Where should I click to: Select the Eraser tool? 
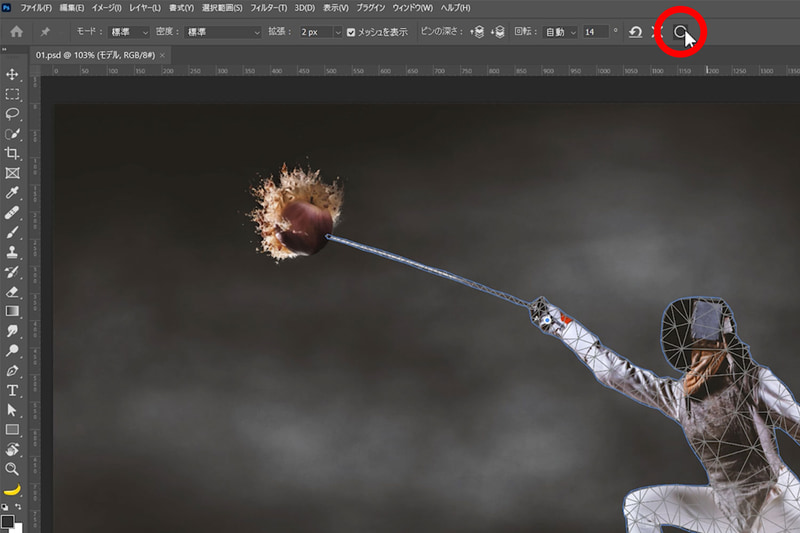pos(12,292)
